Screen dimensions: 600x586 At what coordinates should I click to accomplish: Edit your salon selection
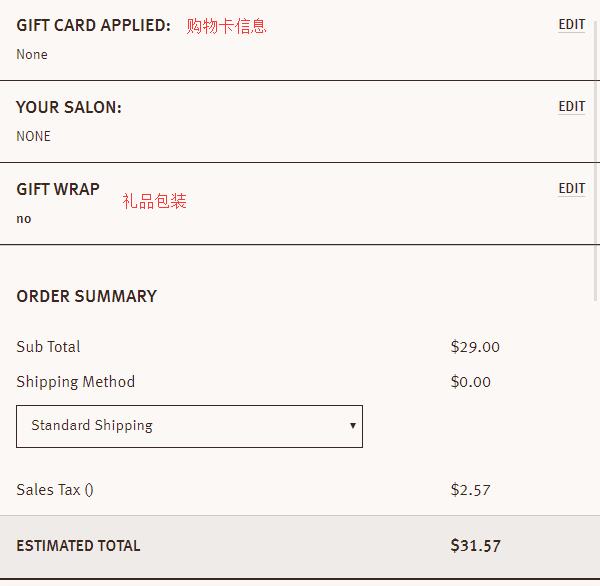coord(571,107)
